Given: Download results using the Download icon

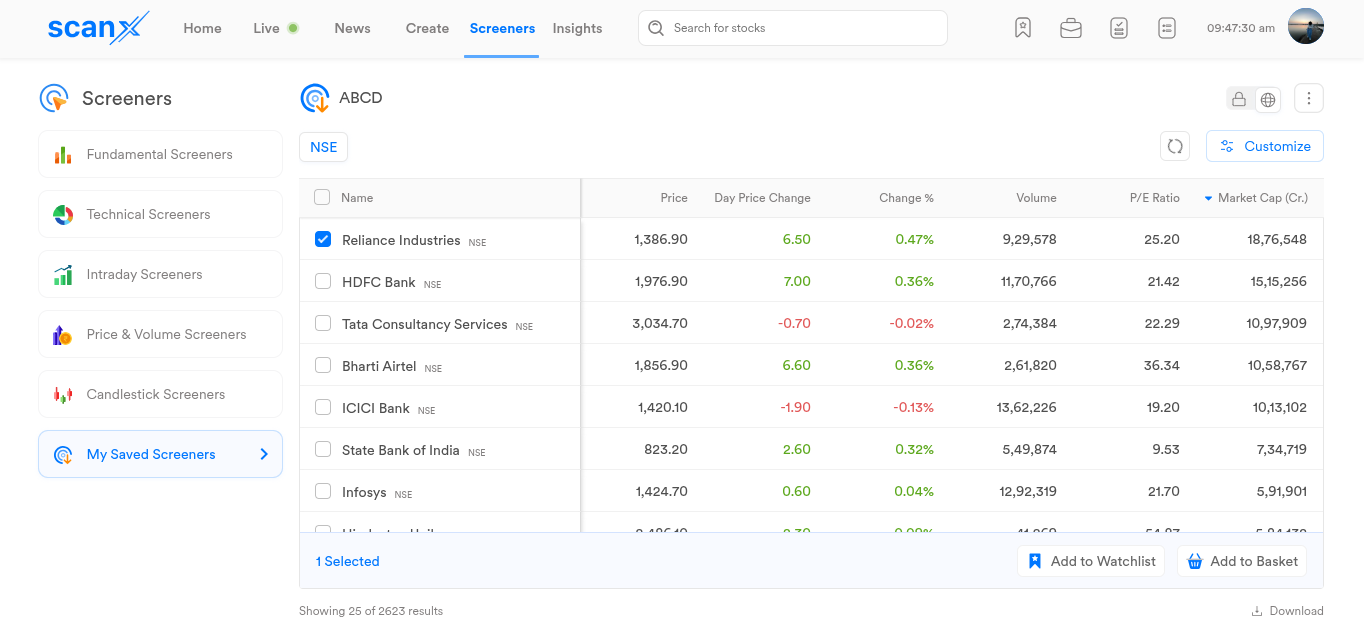Looking at the screenshot, I should (x=1256, y=611).
